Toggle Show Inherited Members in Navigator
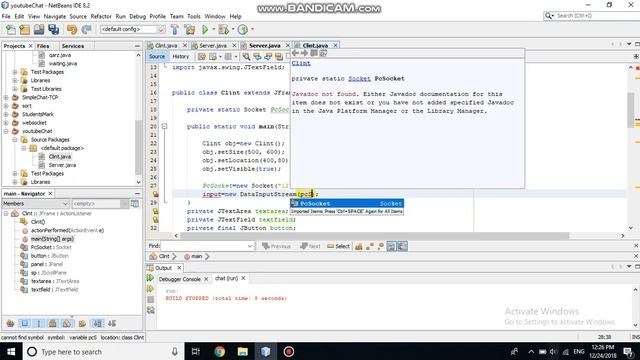The width and height of the screenshot is (640, 360). tap(10, 324)
